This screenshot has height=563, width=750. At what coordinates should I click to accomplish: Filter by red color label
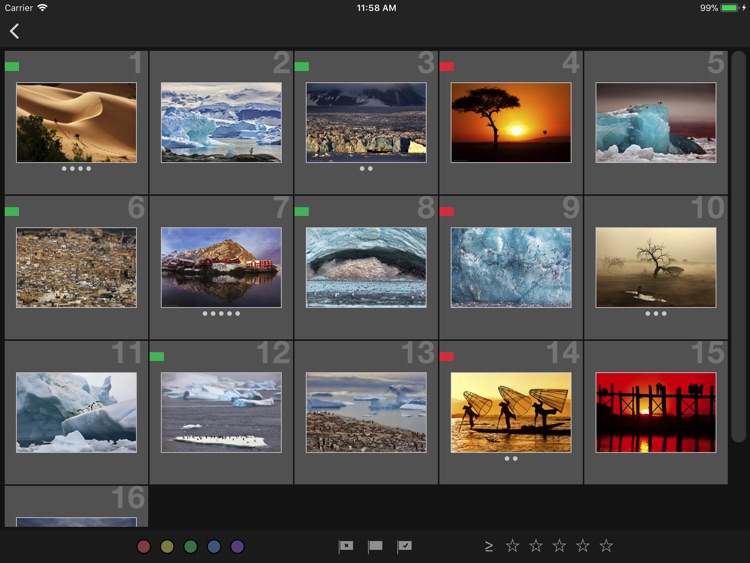[143, 546]
